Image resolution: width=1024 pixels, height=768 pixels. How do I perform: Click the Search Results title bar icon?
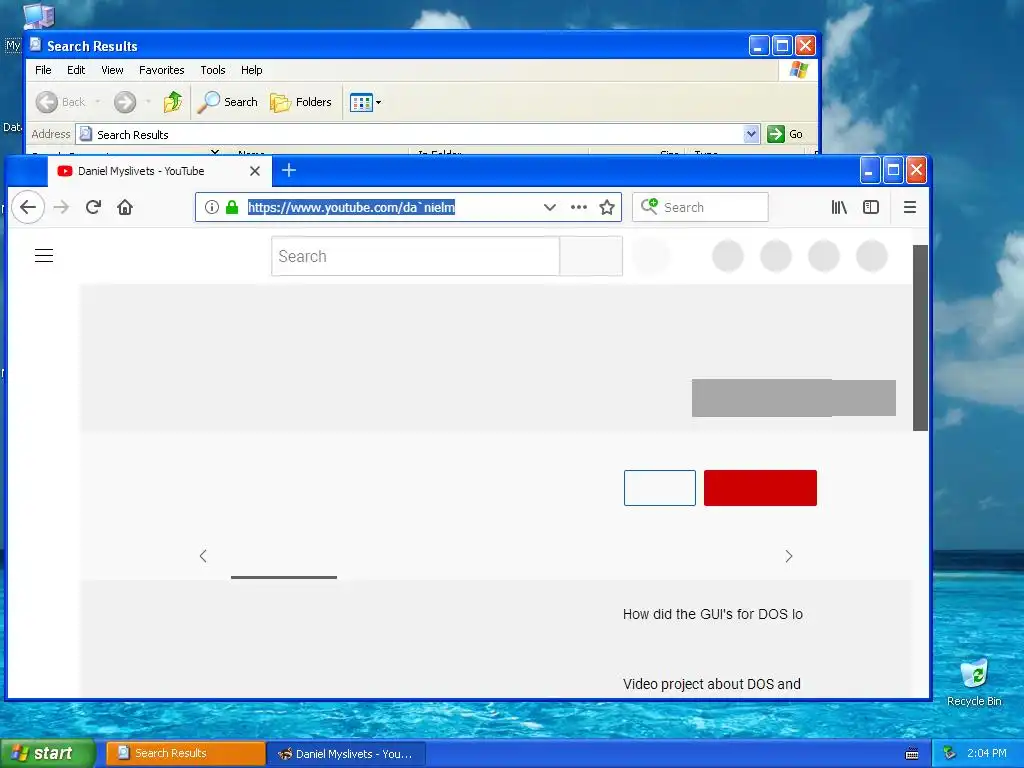(36, 45)
